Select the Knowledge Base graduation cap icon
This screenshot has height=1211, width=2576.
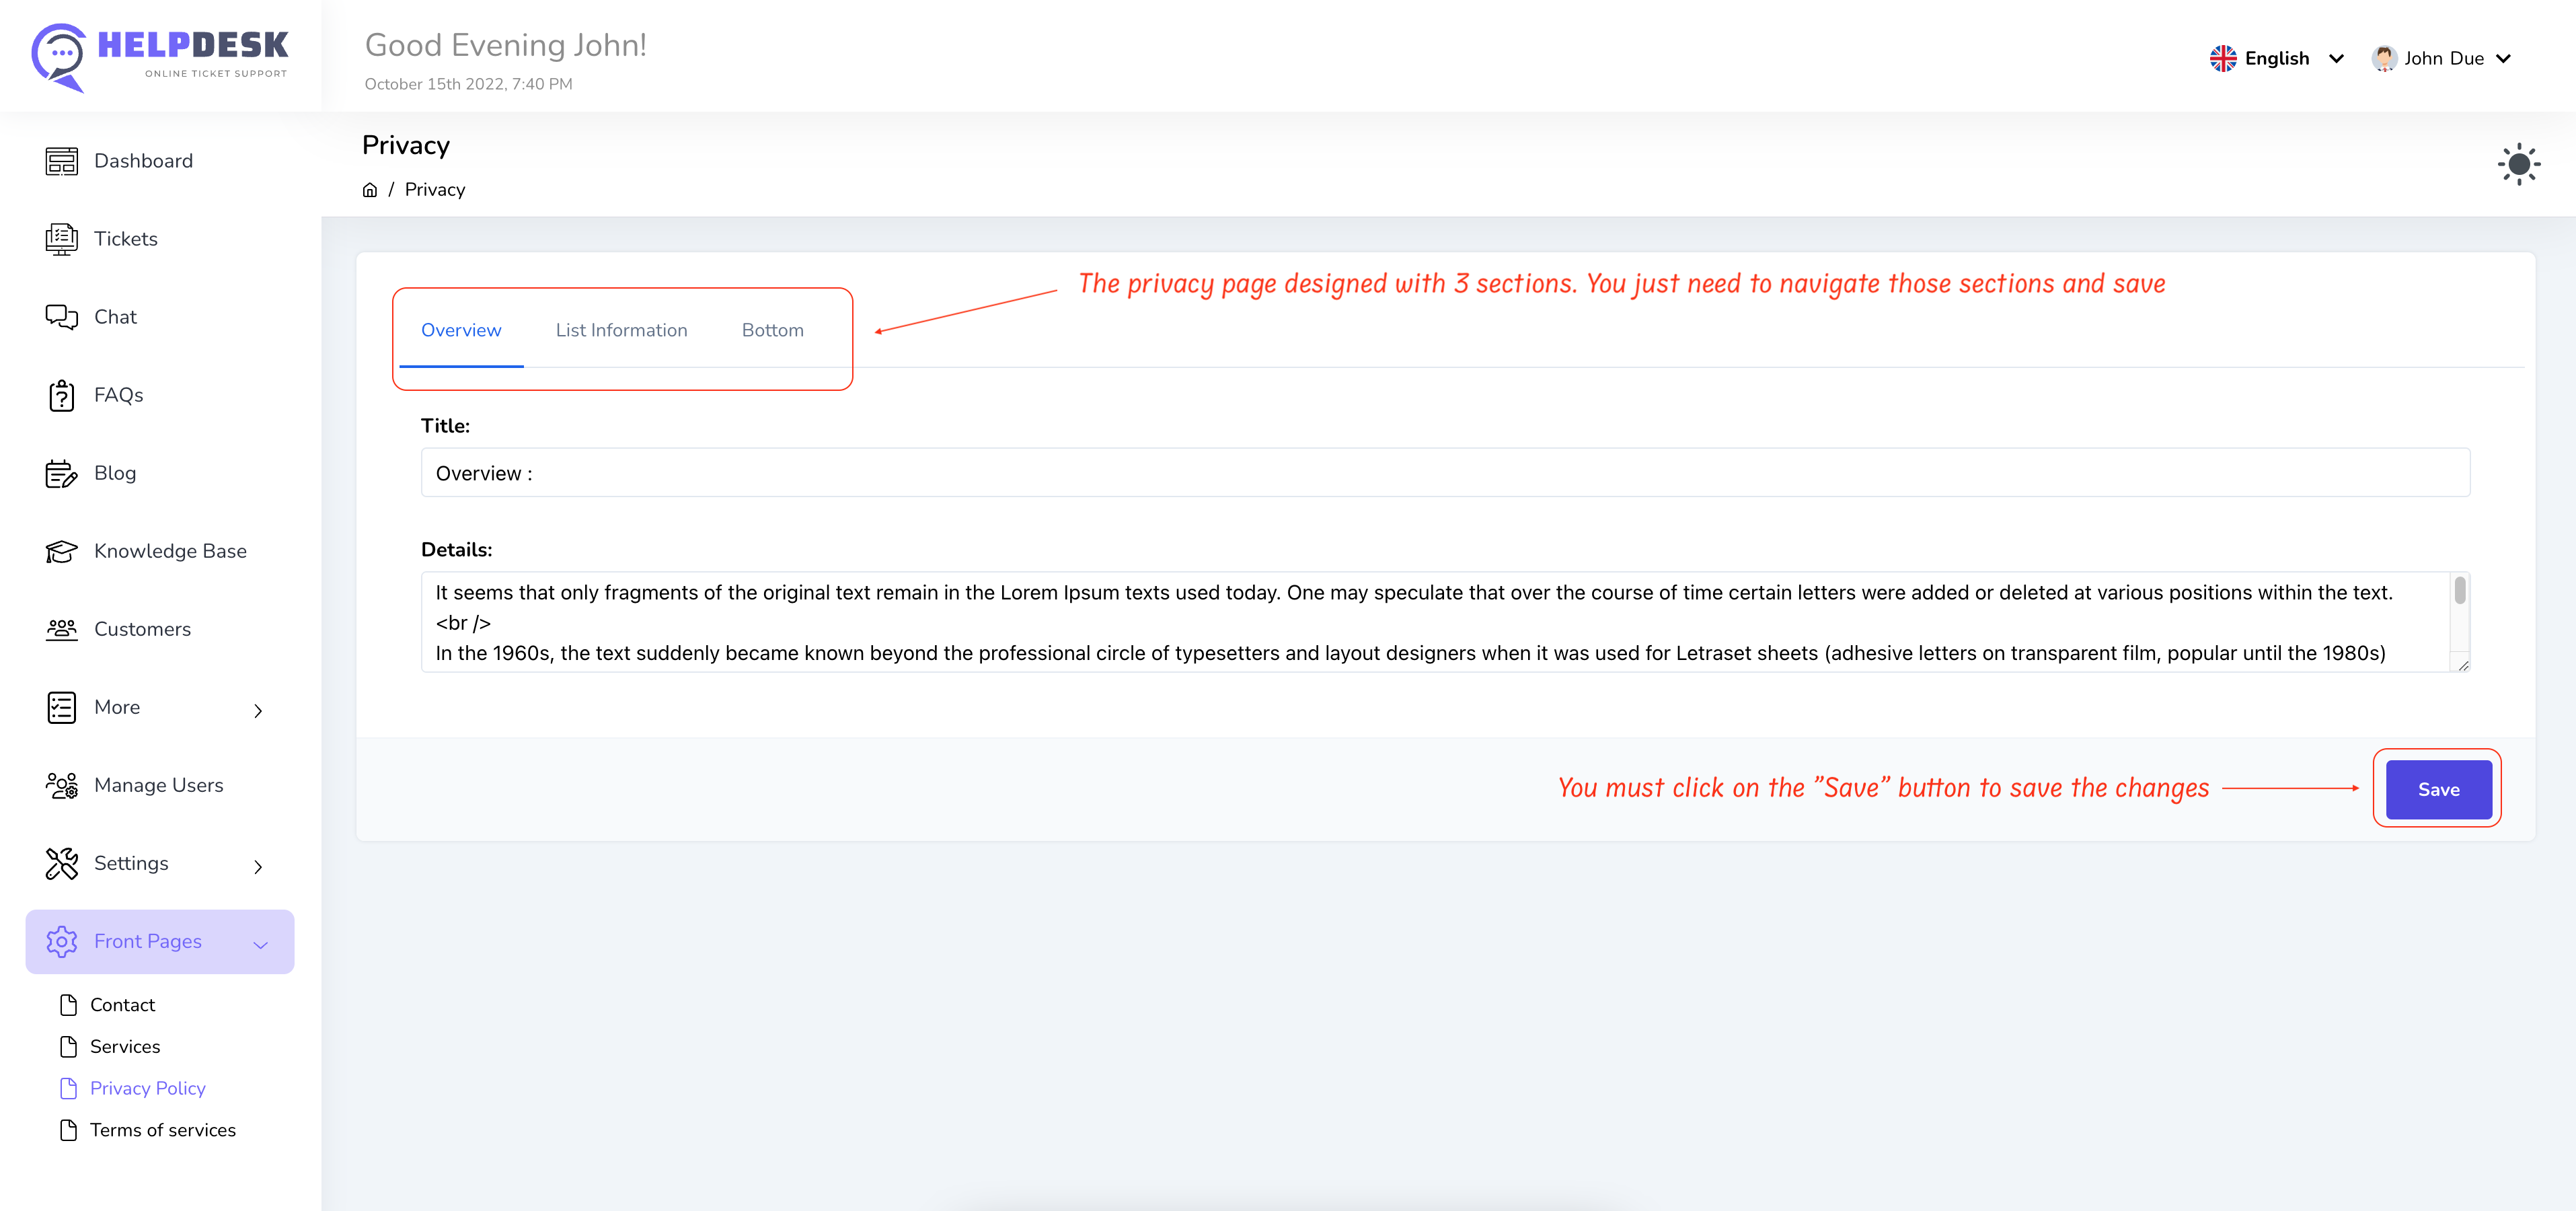[61, 551]
